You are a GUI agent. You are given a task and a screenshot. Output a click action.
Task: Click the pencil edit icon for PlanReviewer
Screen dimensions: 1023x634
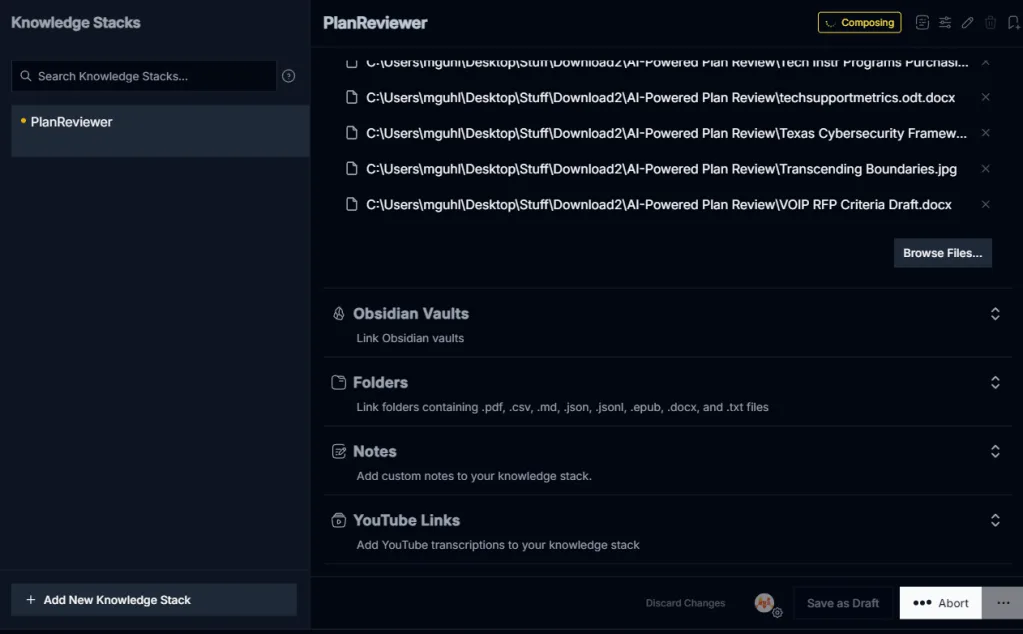click(x=968, y=23)
